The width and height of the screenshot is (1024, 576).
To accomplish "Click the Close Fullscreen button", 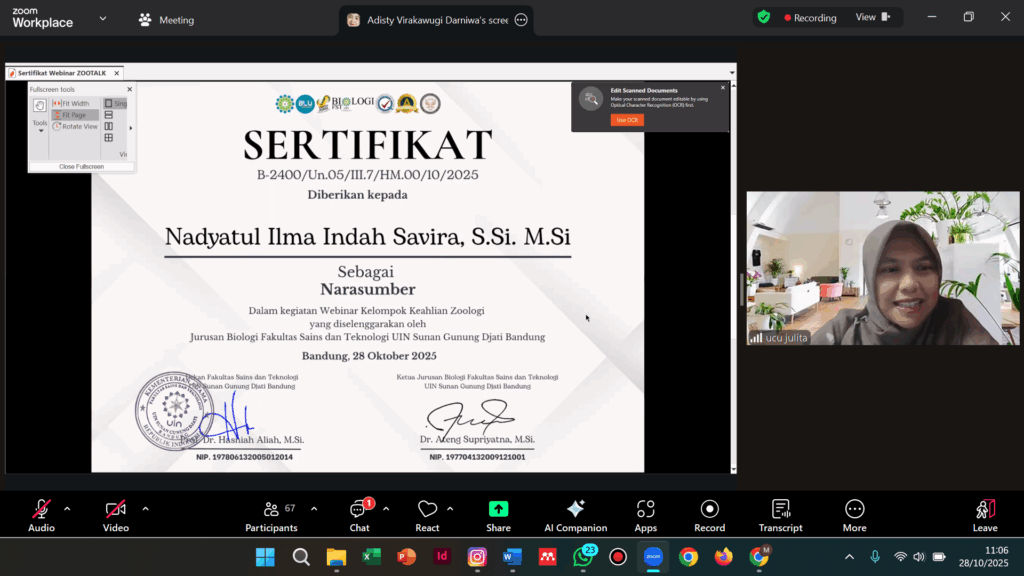I will point(81,166).
